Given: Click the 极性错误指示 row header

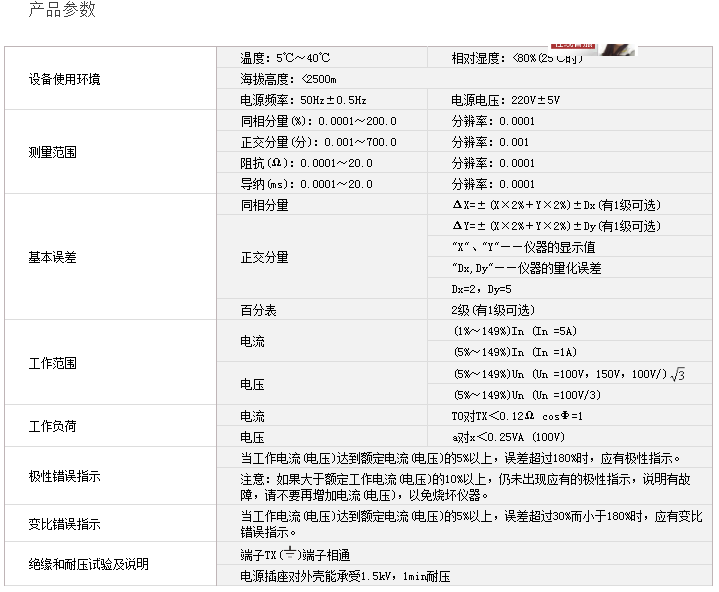Looking at the screenshot, I should (x=64, y=477).
